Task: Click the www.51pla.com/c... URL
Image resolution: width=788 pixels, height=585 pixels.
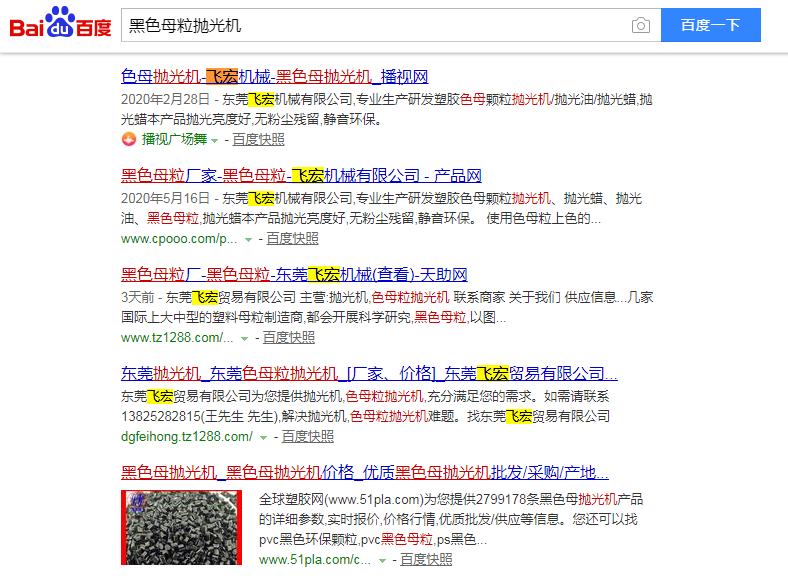Action: [315, 560]
